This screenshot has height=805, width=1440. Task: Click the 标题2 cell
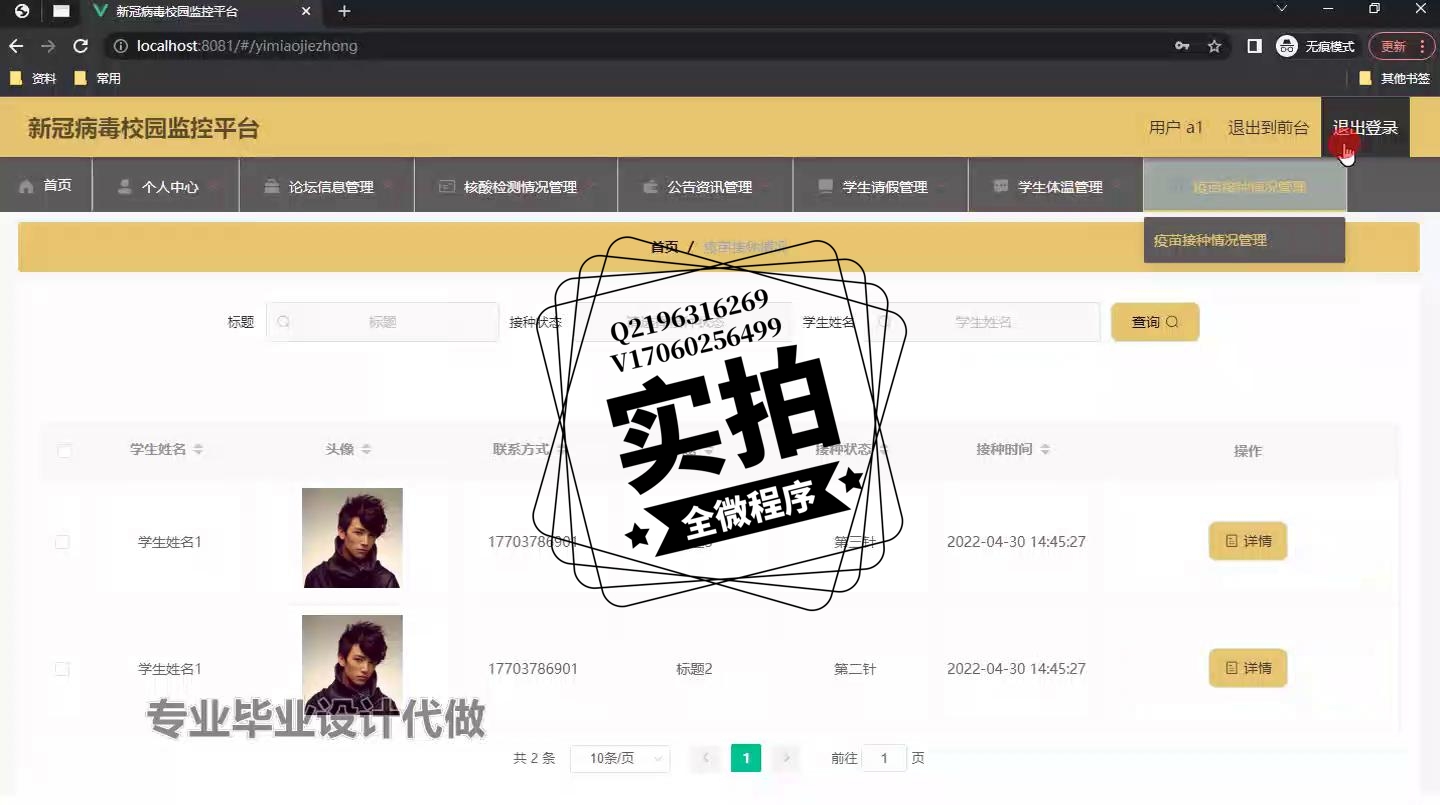coord(694,669)
